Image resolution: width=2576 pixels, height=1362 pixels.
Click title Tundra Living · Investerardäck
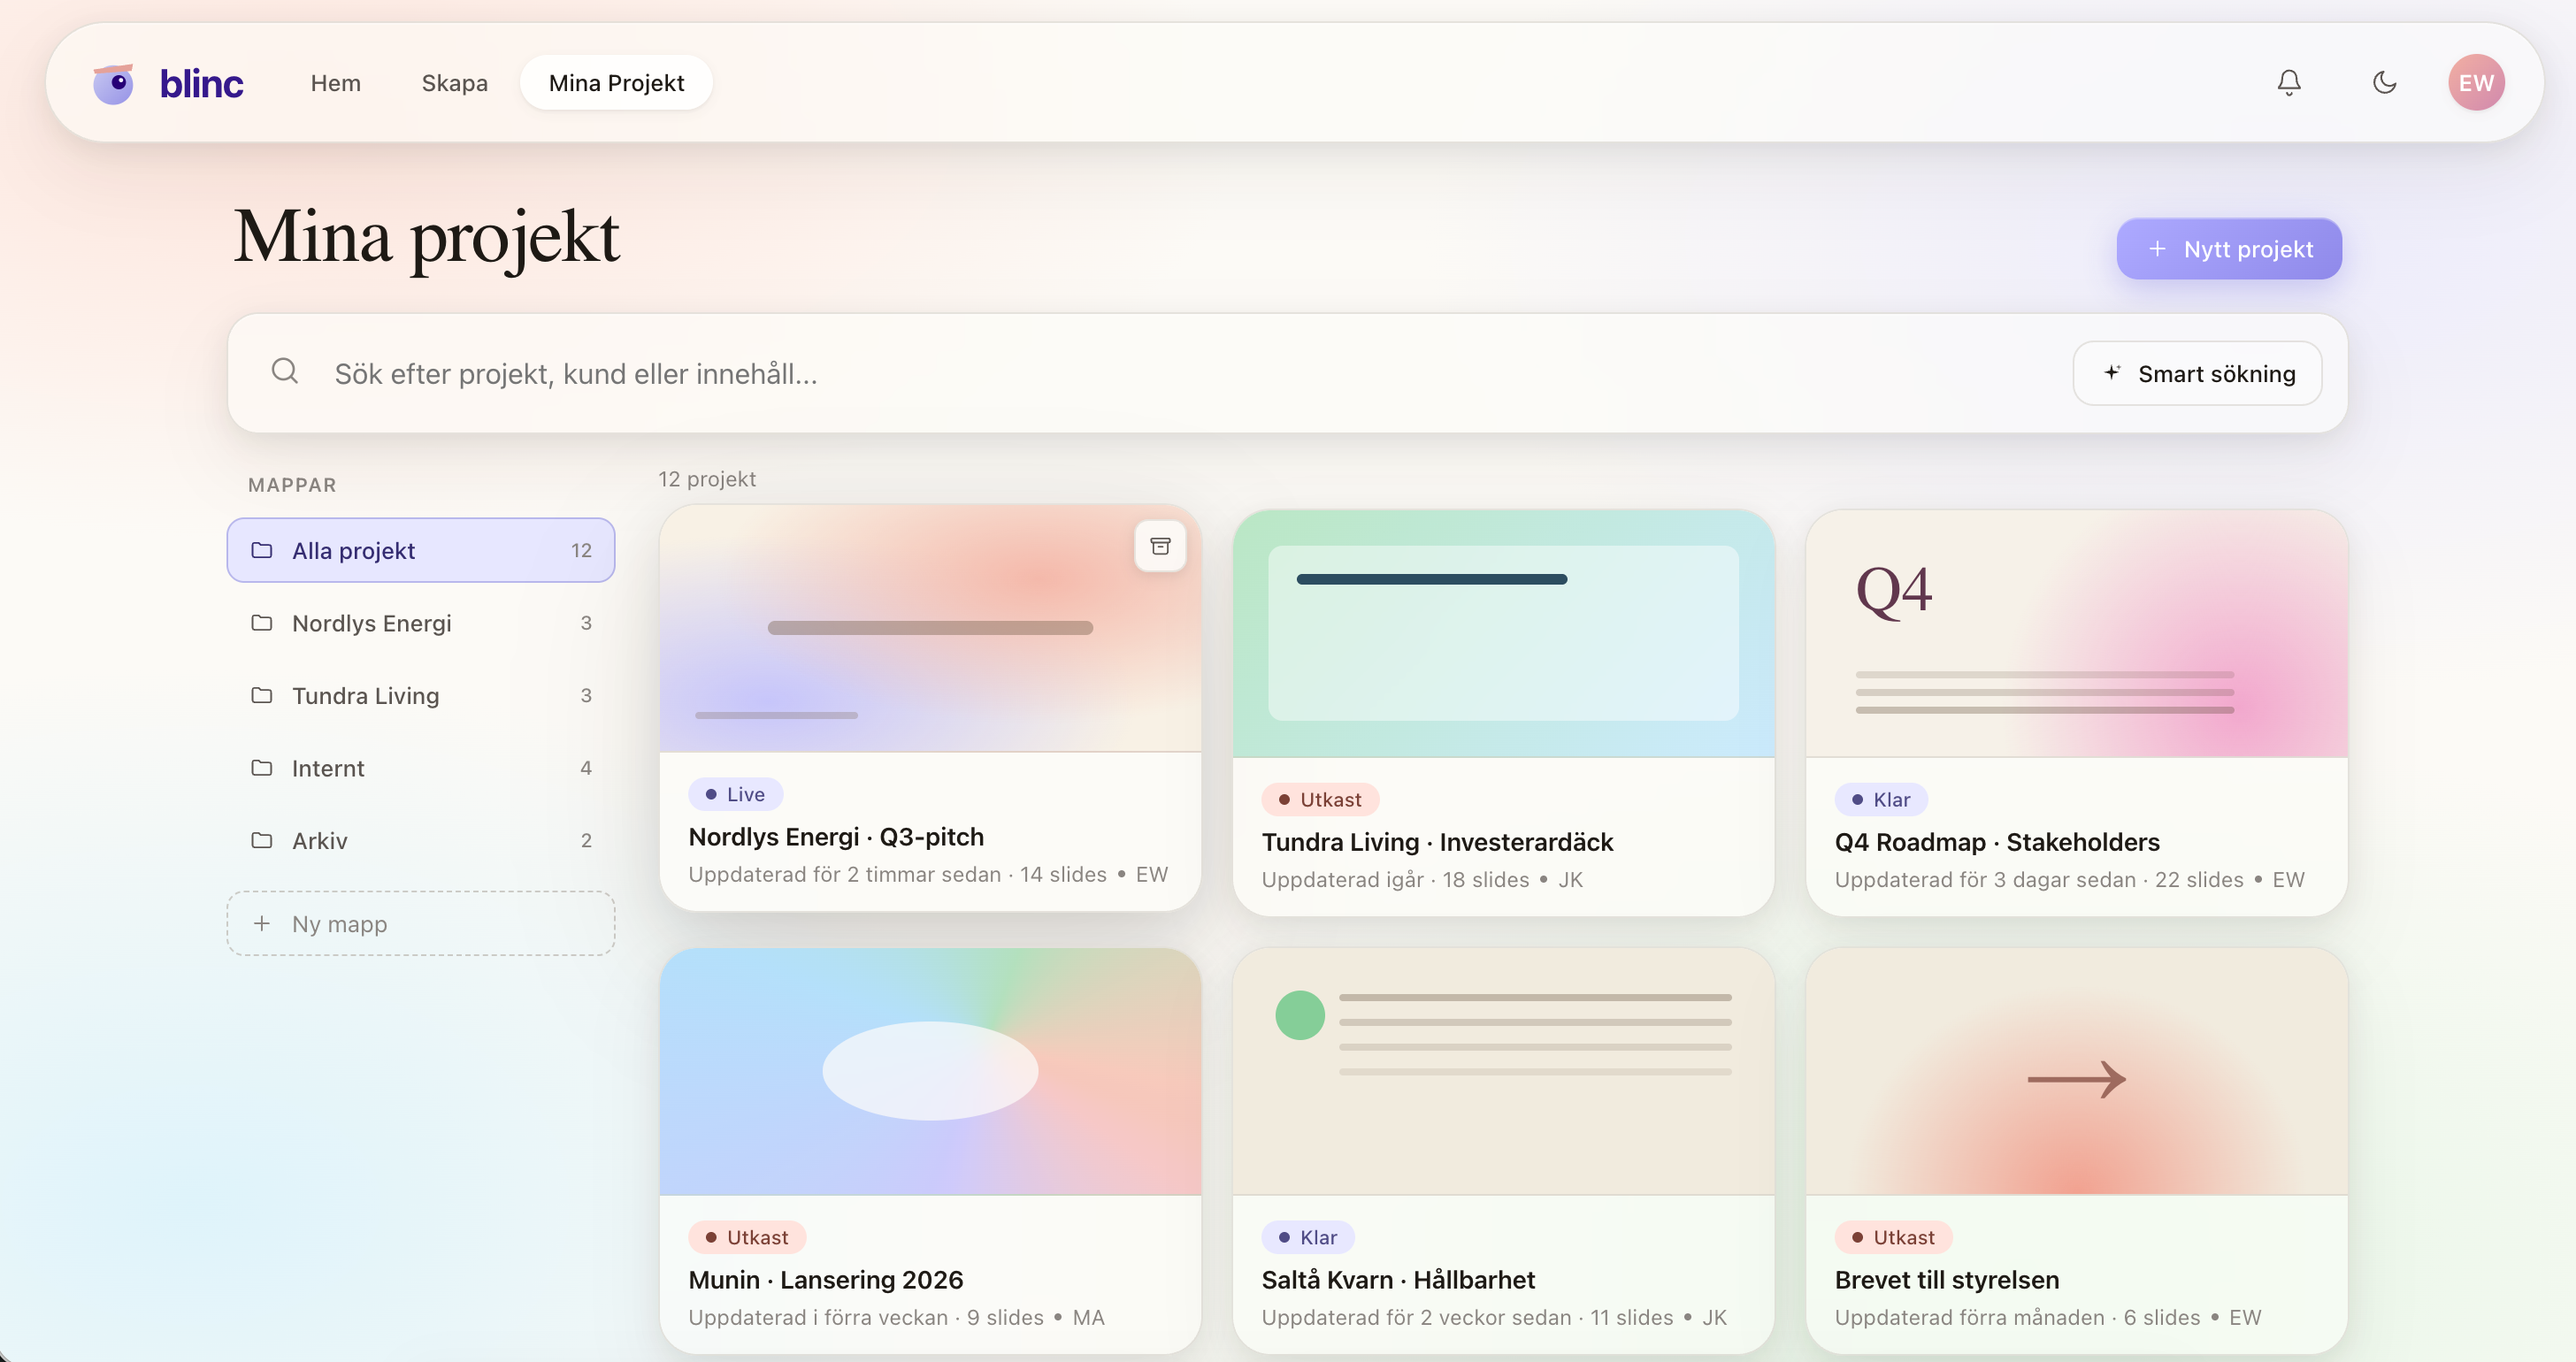click(1437, 842)
